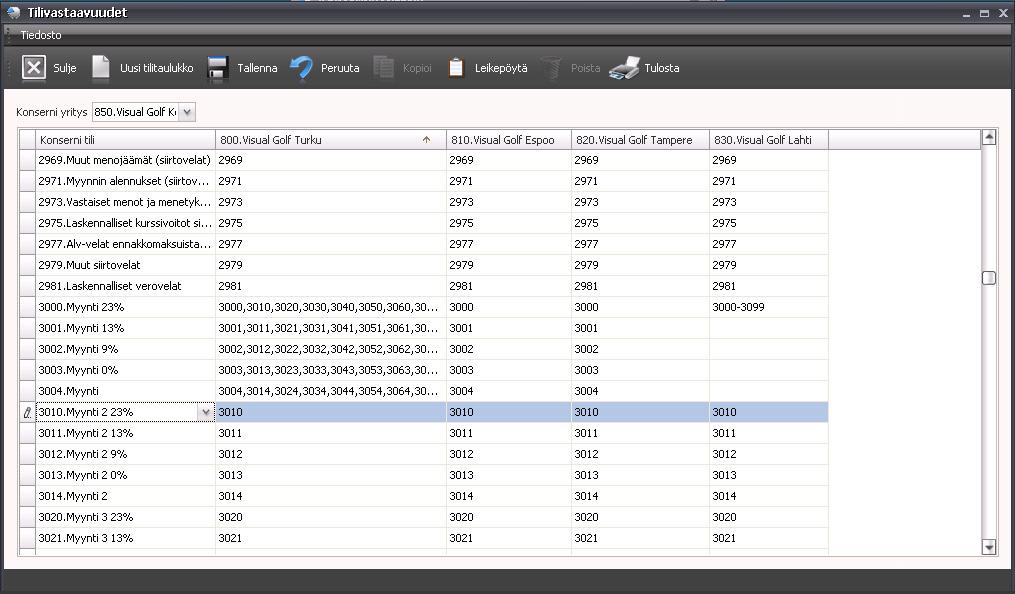The height and width of the screenshot is (594, 1015).
Task: Click the Tulosta printer icon
Action: 625,68
